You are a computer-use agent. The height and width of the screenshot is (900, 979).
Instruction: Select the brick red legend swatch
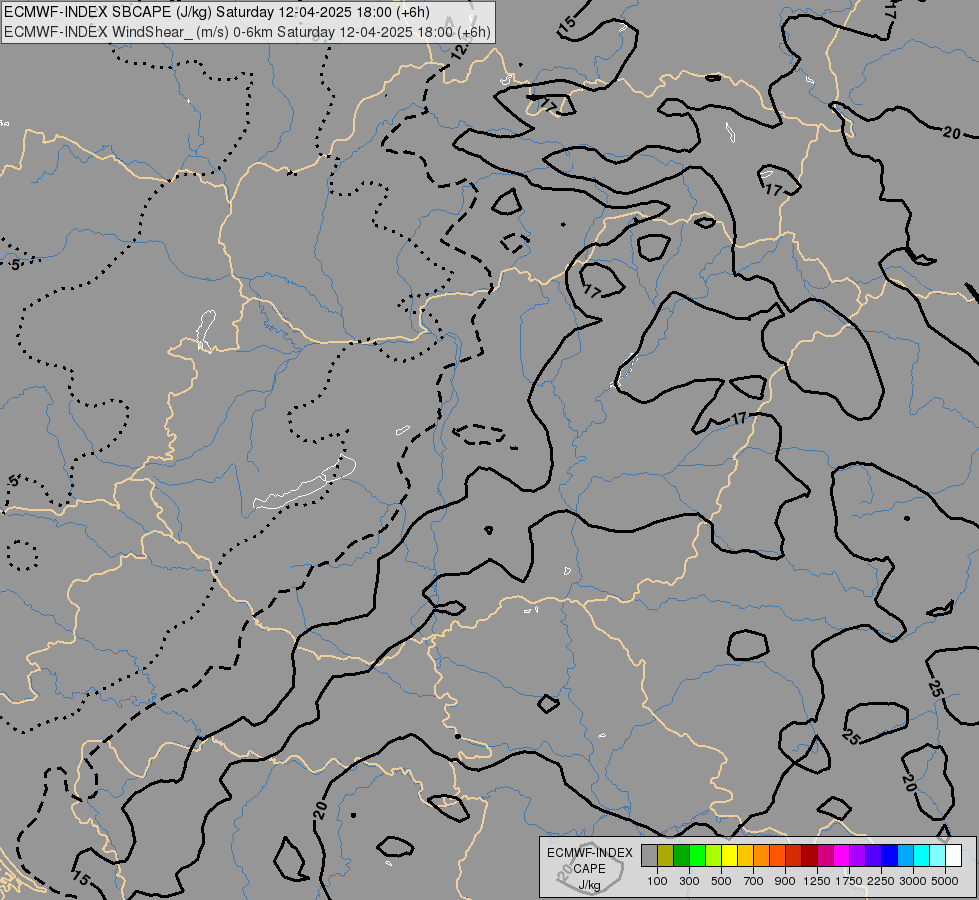[x=794, y=855]
